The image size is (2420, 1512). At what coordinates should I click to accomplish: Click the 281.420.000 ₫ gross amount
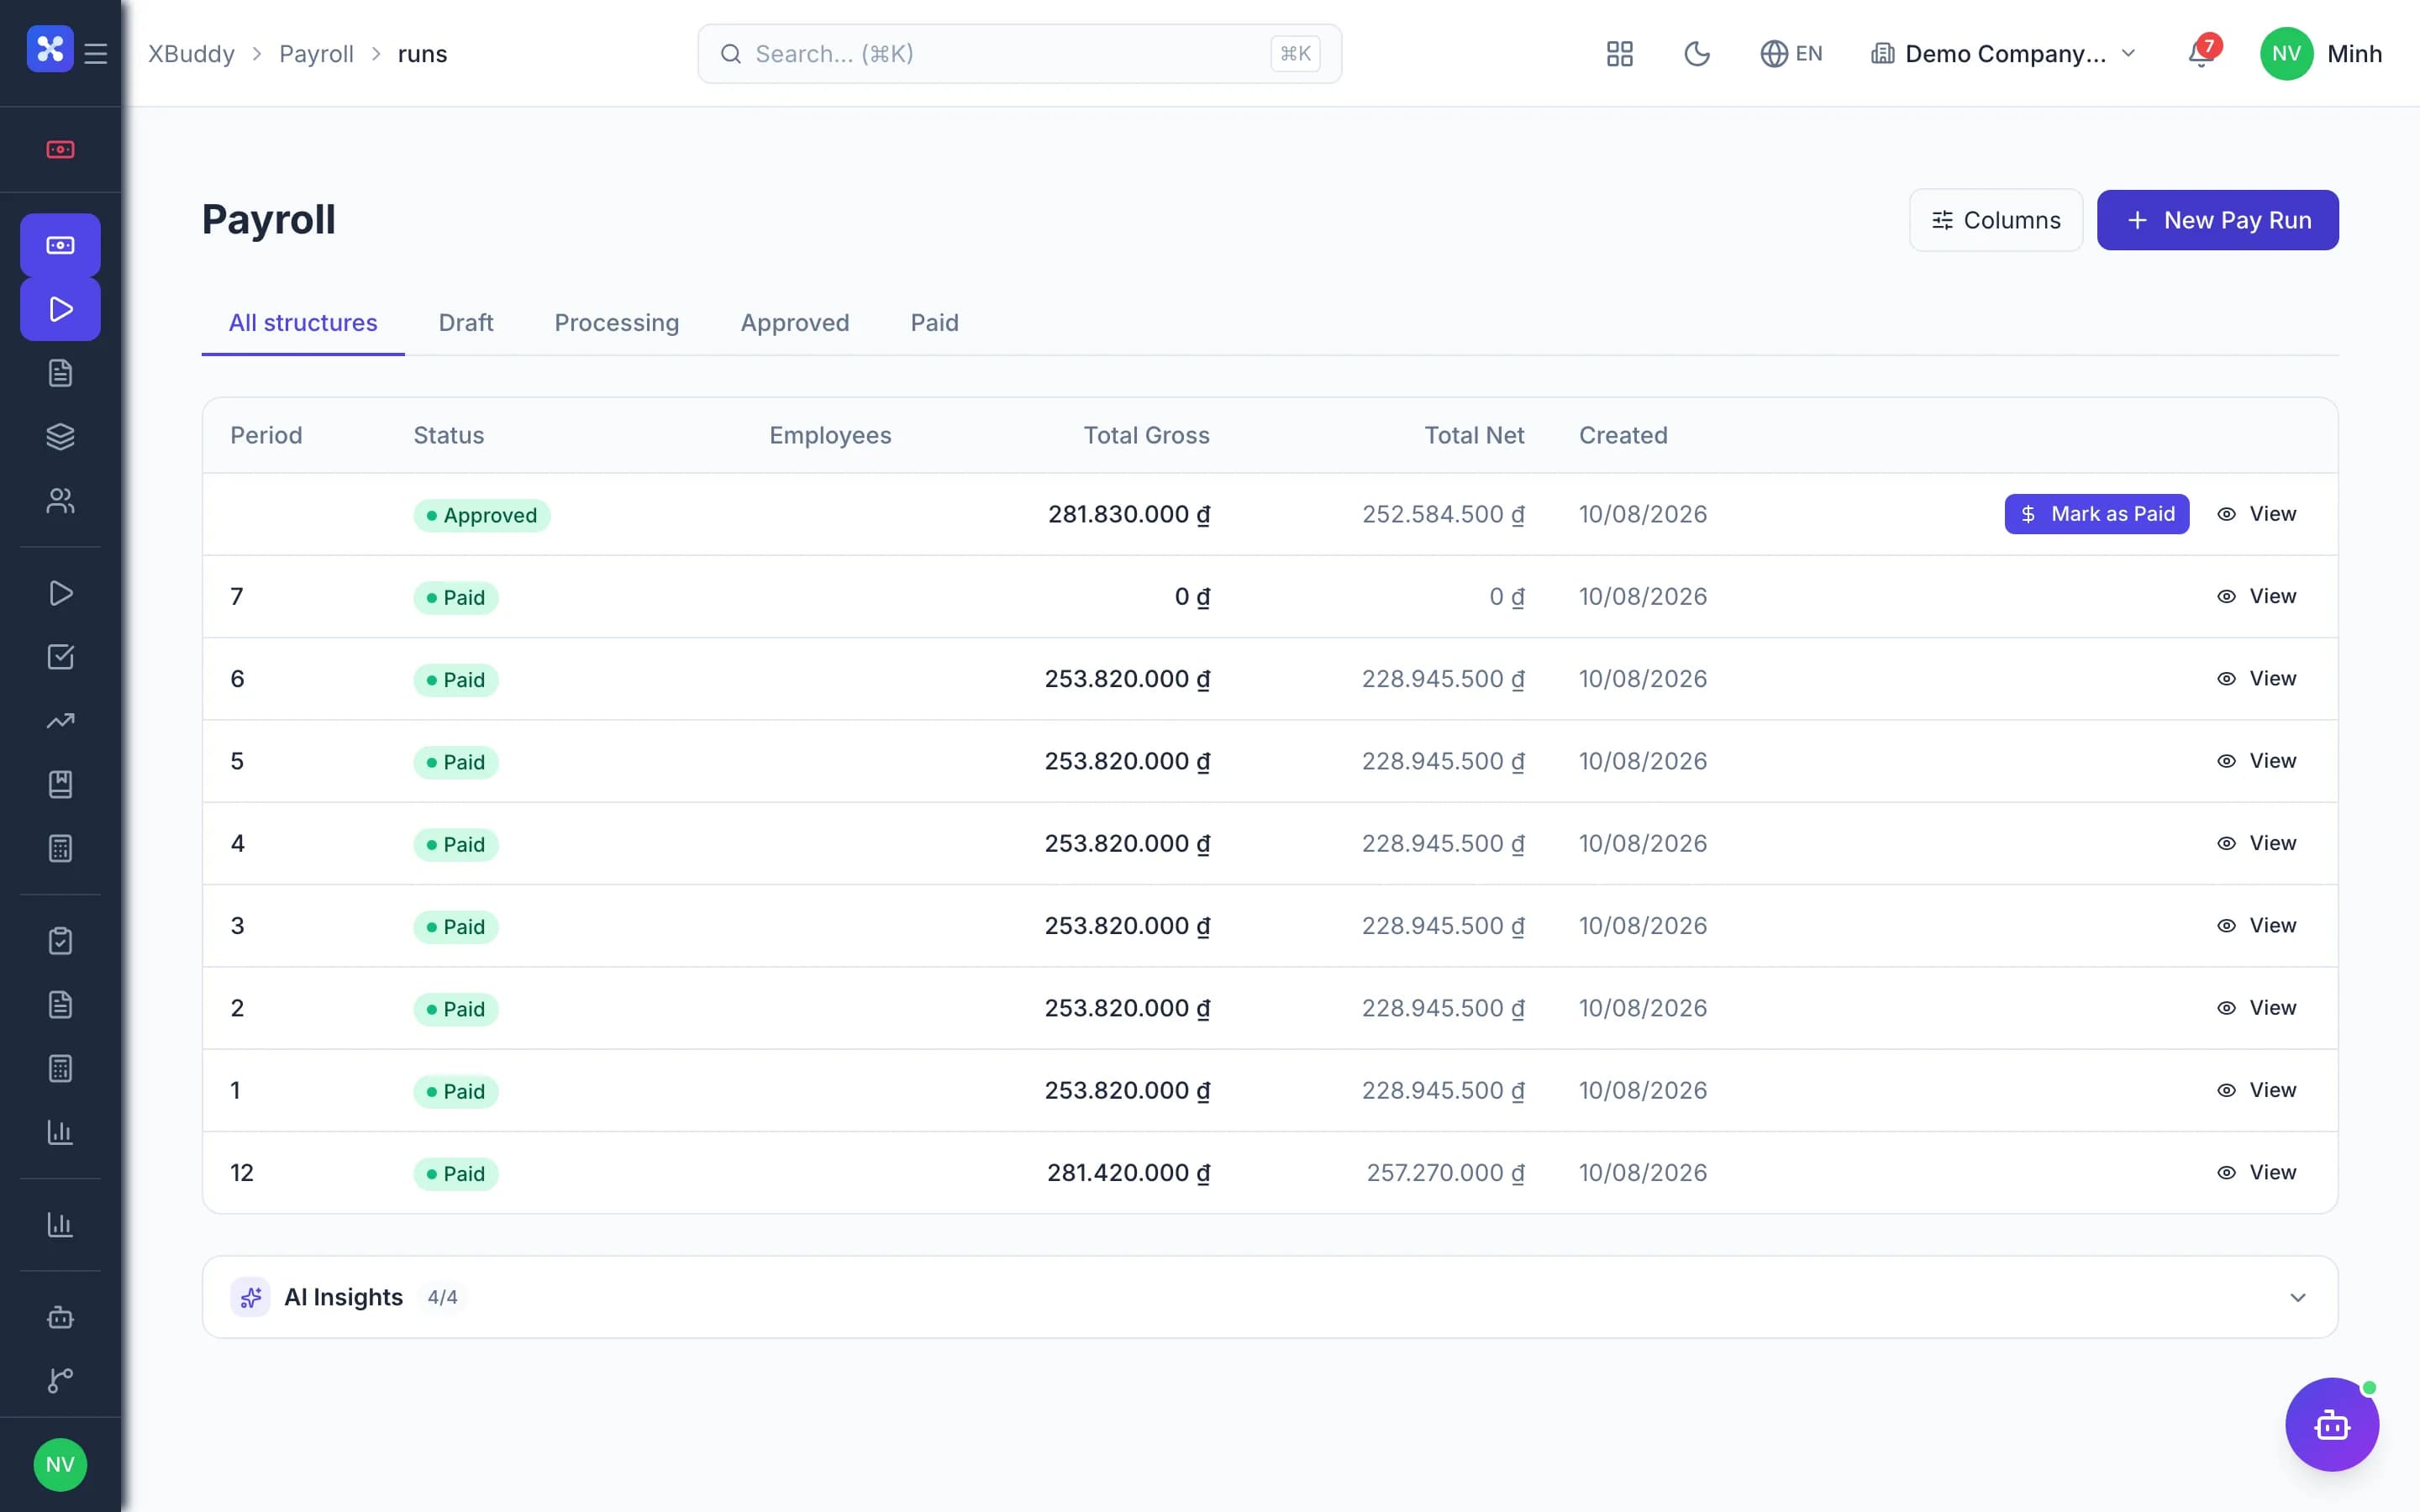tap(1128, 1172)
